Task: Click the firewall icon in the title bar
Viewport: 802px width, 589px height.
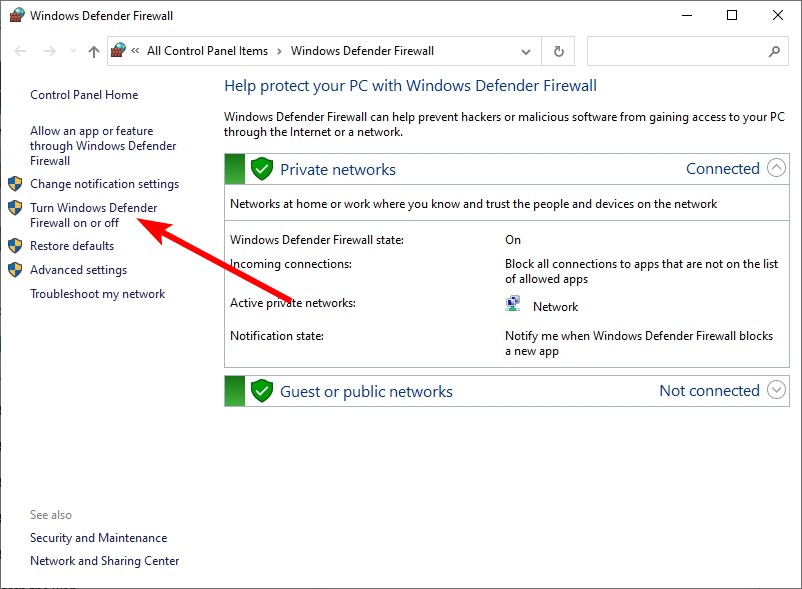Action: (x=16, y=15)
